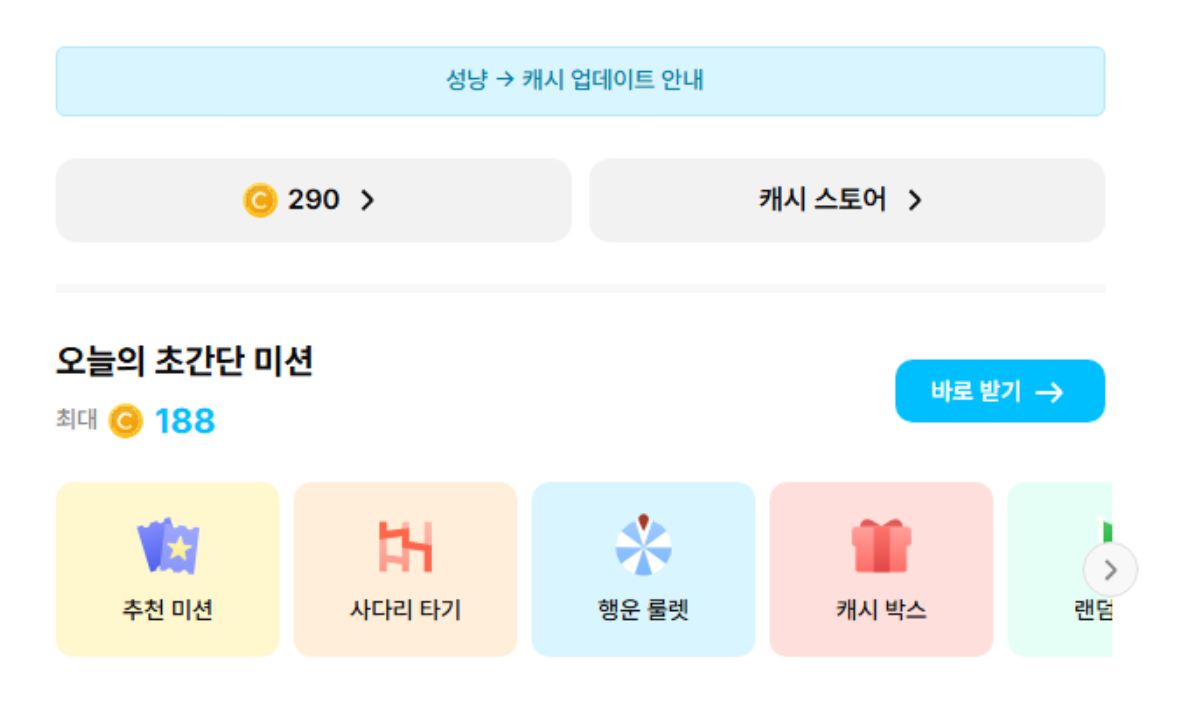Select the 추천 미션 card label

pyautogui.click(x=168, y=610)
